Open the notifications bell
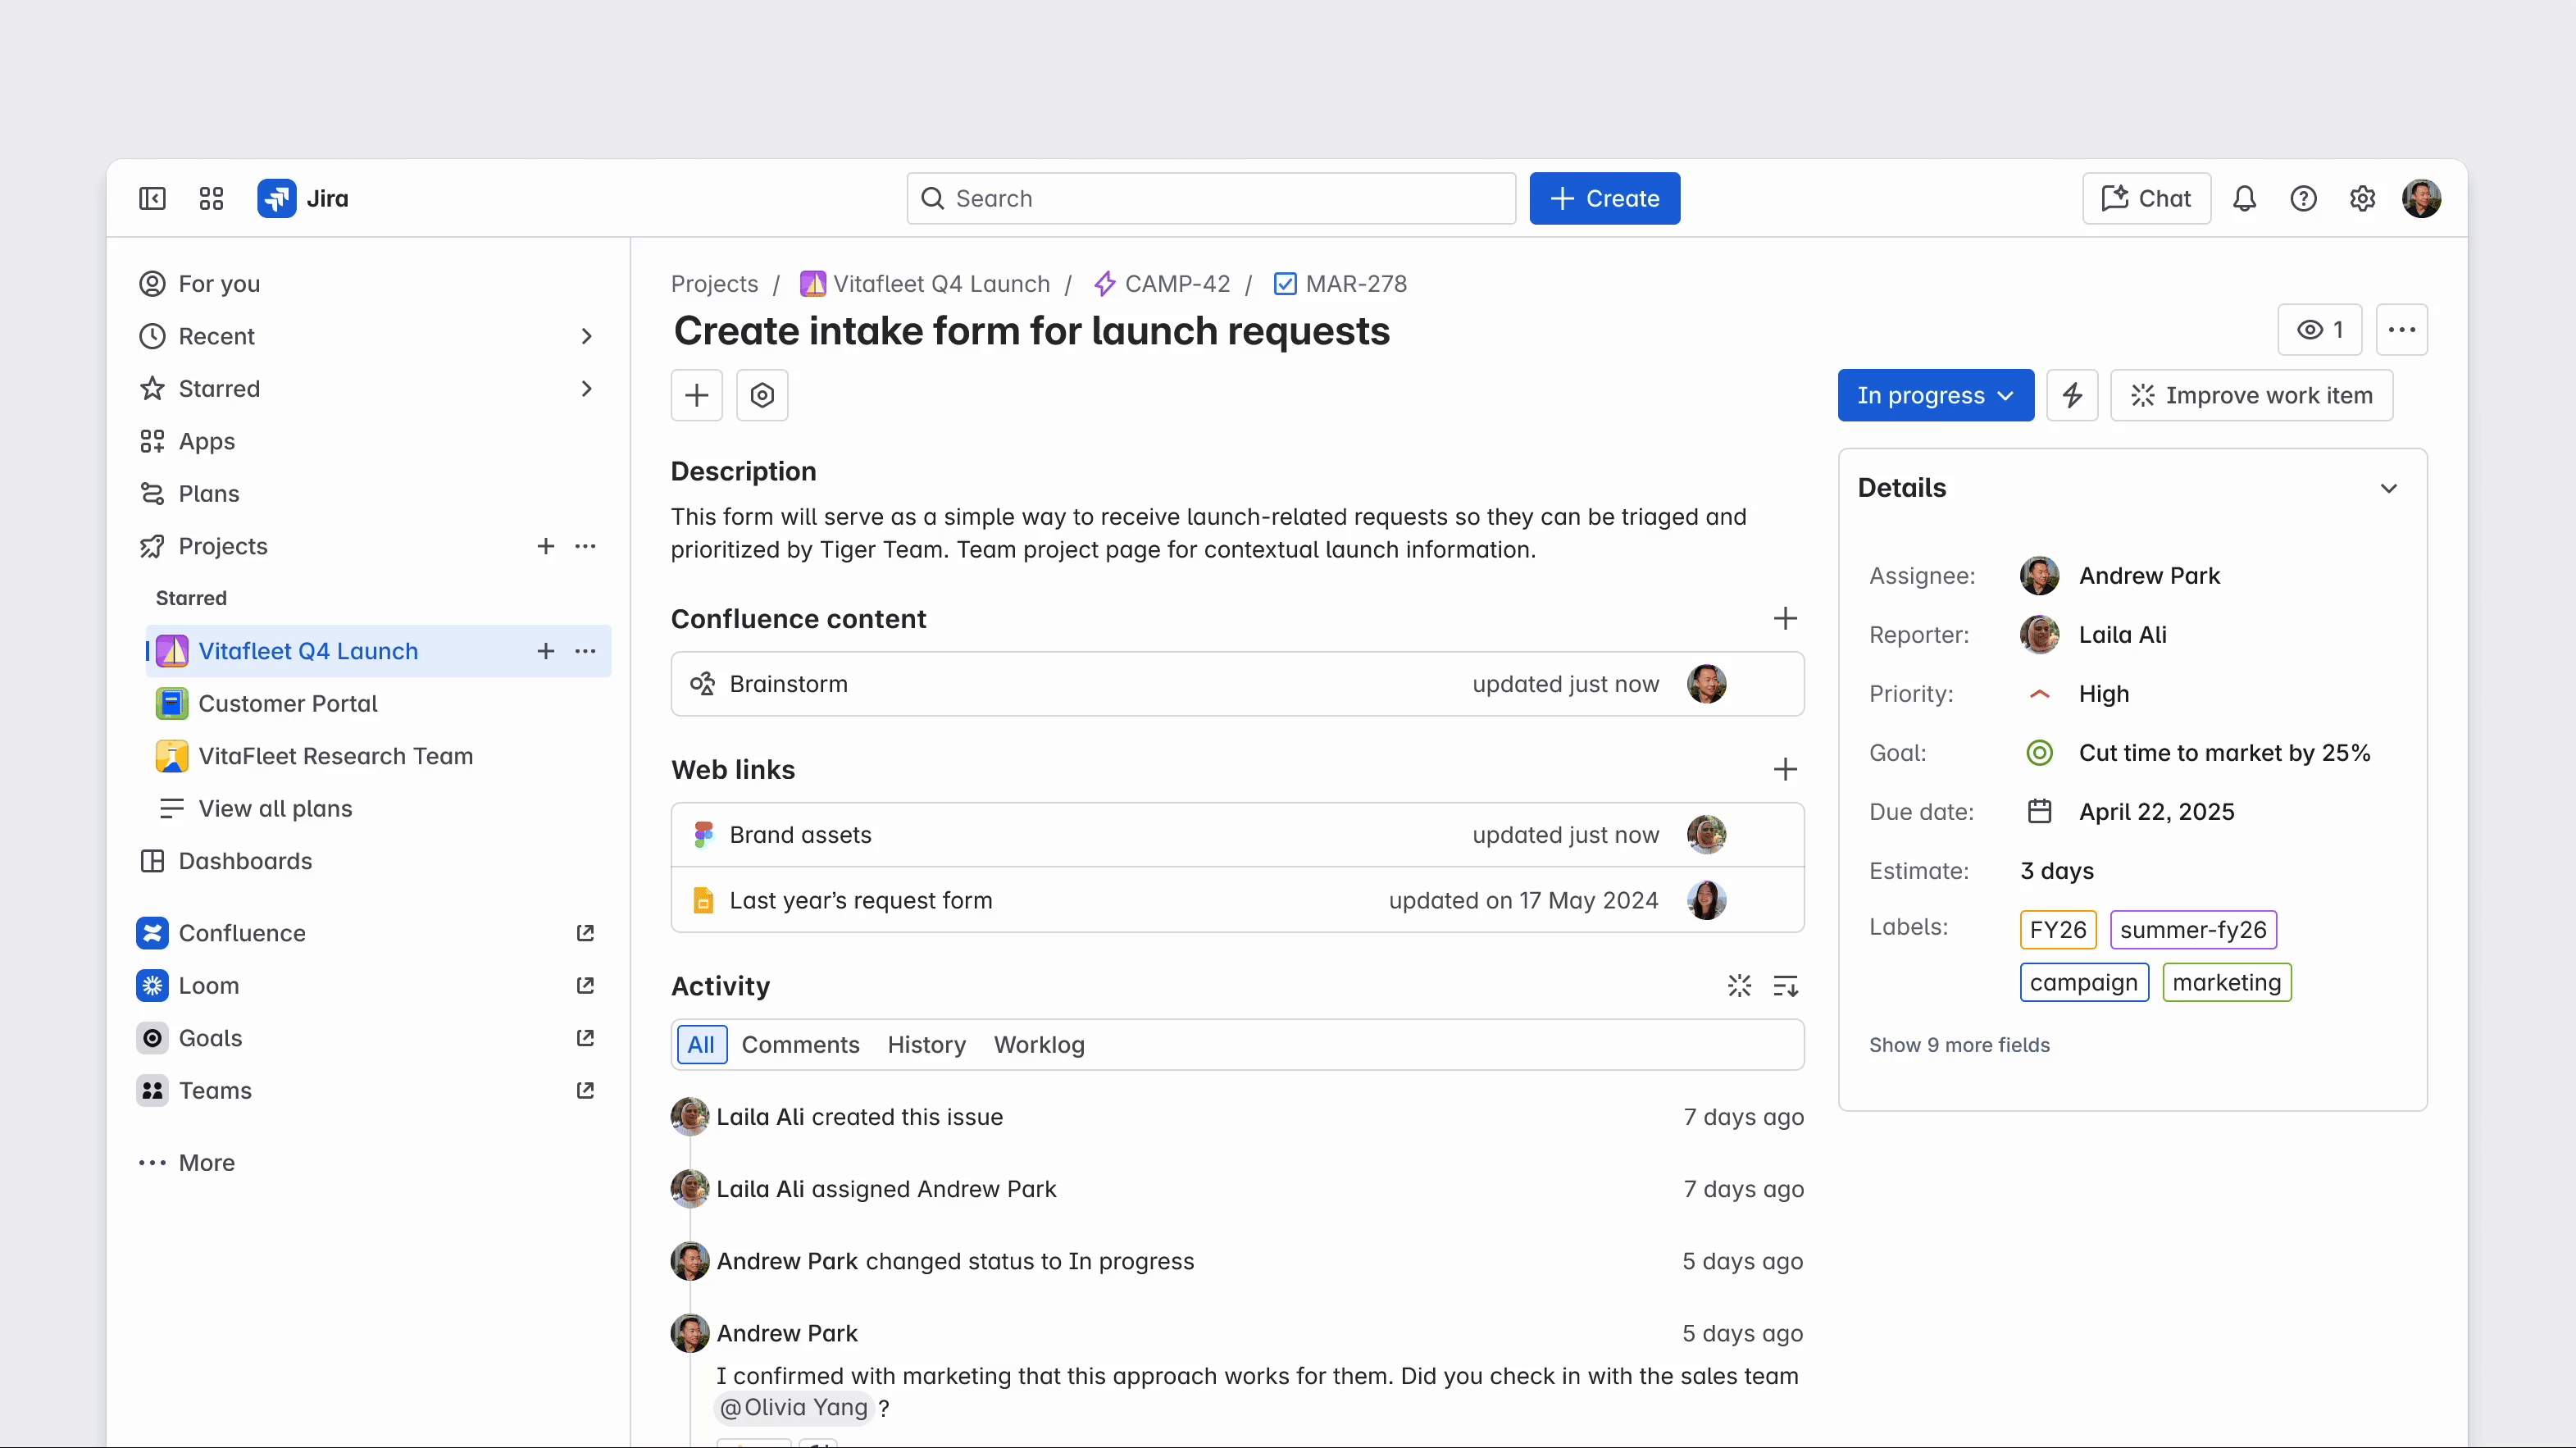2576x1448 pixels. pos(2244,198)
